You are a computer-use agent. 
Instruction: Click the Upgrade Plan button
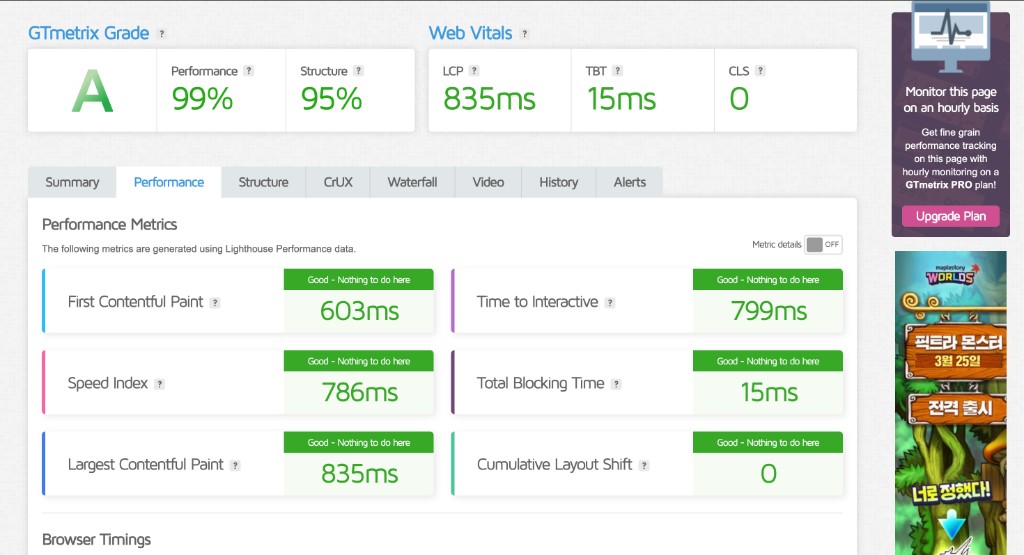tap(950, 216)
